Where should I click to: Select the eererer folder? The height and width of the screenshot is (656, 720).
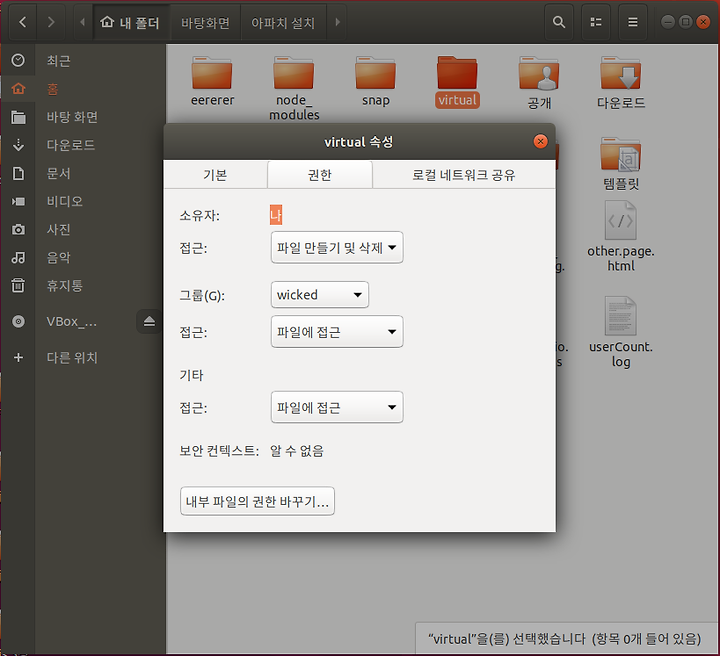212,81
